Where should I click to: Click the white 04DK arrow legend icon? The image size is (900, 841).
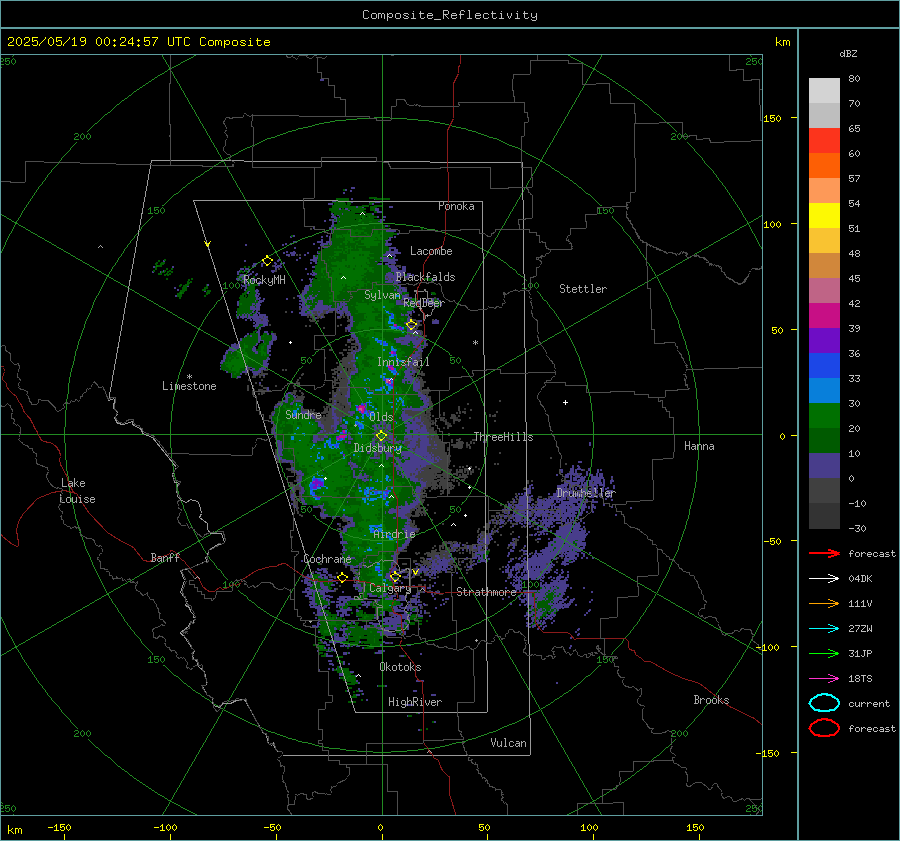[824, 579]
